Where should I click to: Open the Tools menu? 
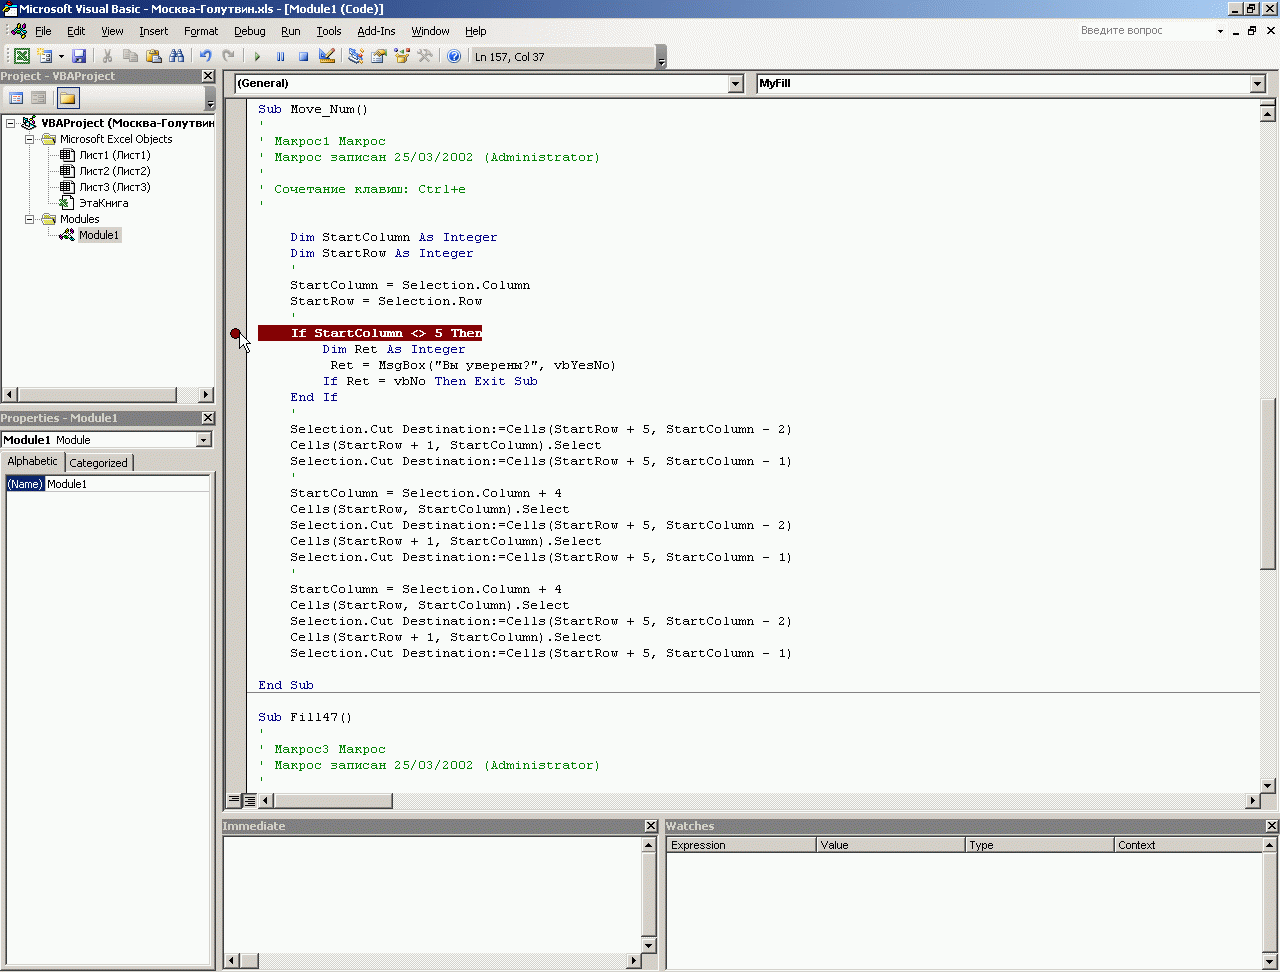(329, 31)
